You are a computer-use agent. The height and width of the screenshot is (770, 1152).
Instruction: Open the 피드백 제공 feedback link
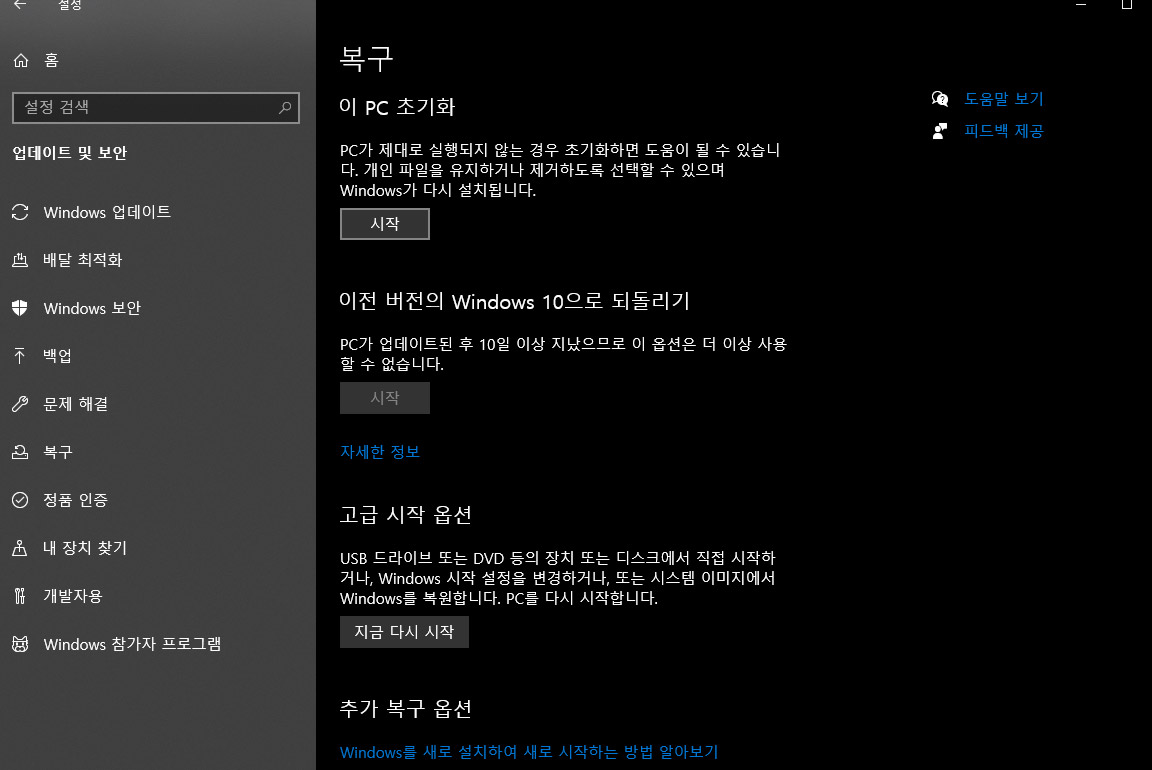click(1004, 130)
